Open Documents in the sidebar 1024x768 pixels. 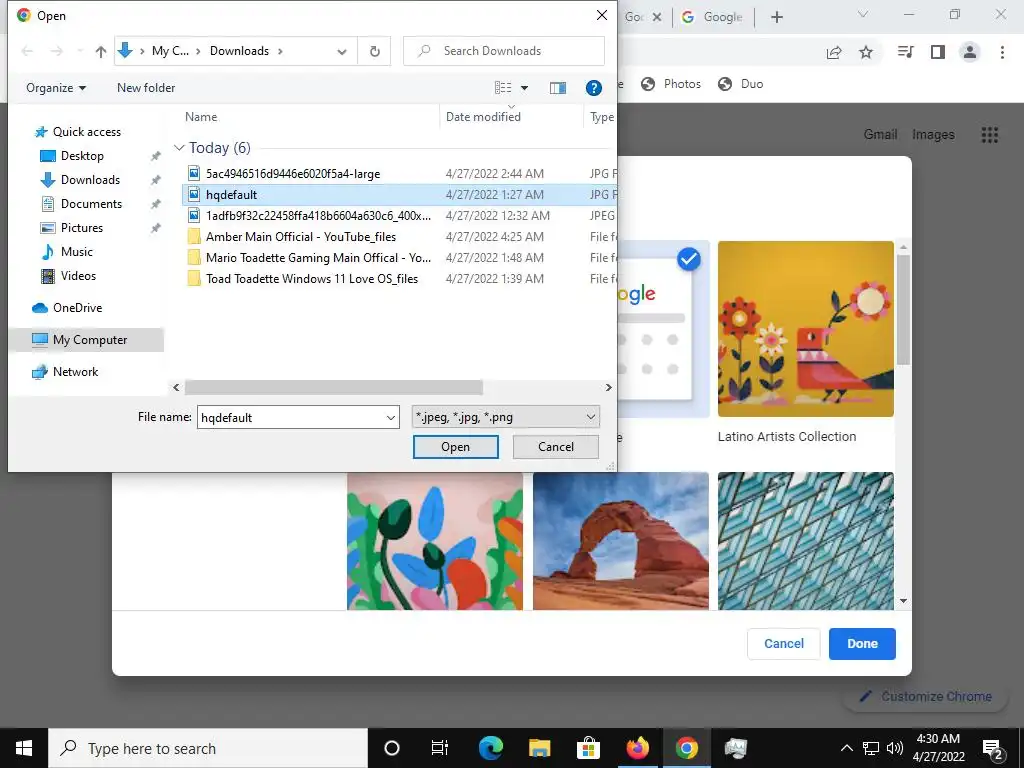point(91,204)
